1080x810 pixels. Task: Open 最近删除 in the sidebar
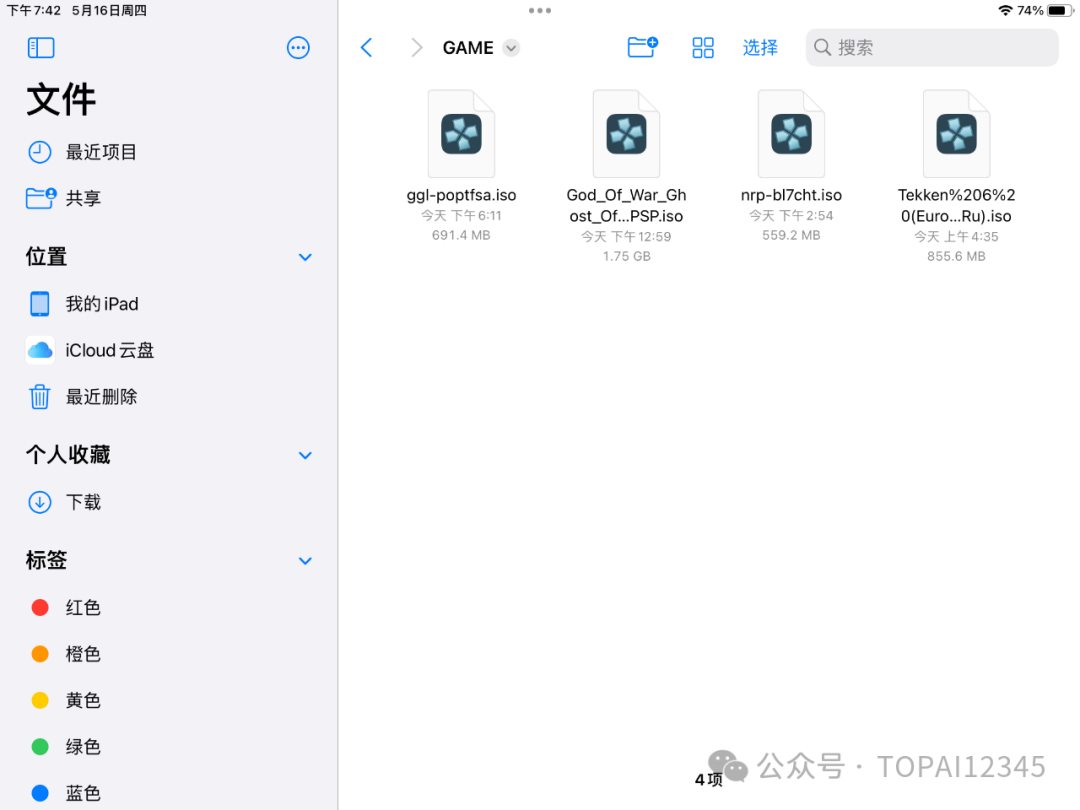[x=169, y=397]
